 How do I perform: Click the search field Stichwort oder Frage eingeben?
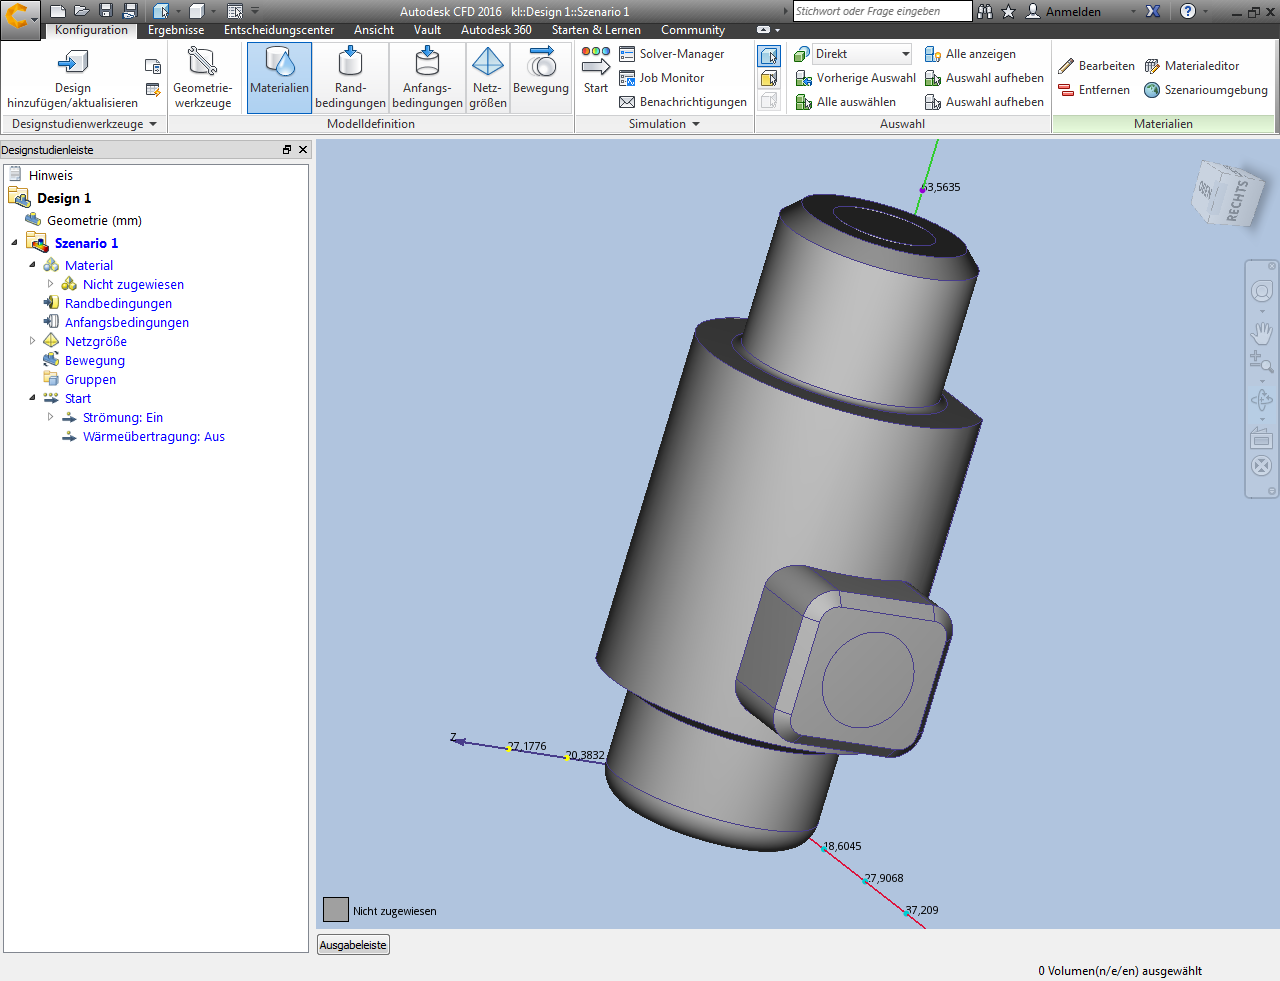(883, 11)
